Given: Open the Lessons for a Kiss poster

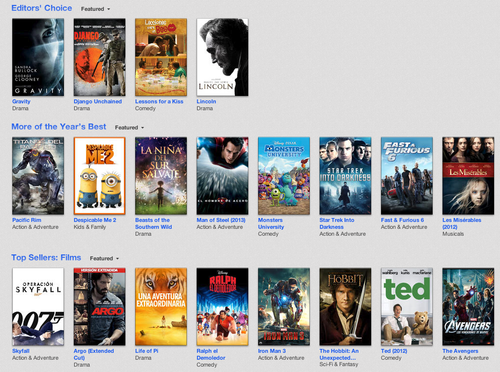Looking at the screenshot, I should [x=161, y=57].
